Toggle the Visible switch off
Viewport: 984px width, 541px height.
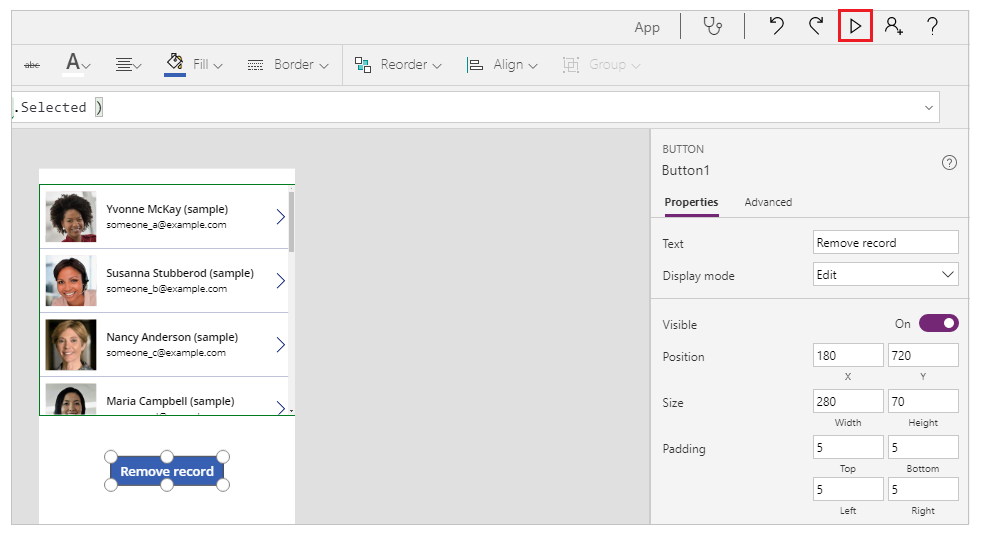click(938, 323)
